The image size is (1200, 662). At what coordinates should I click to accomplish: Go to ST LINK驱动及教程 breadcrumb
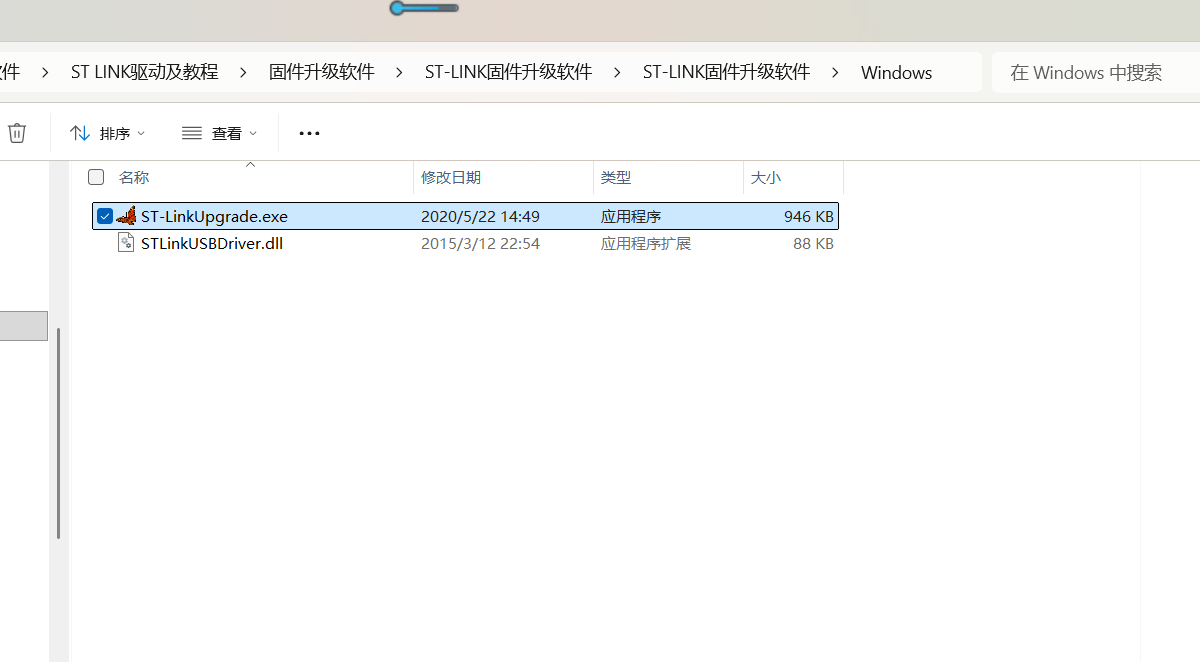[144, 72]
